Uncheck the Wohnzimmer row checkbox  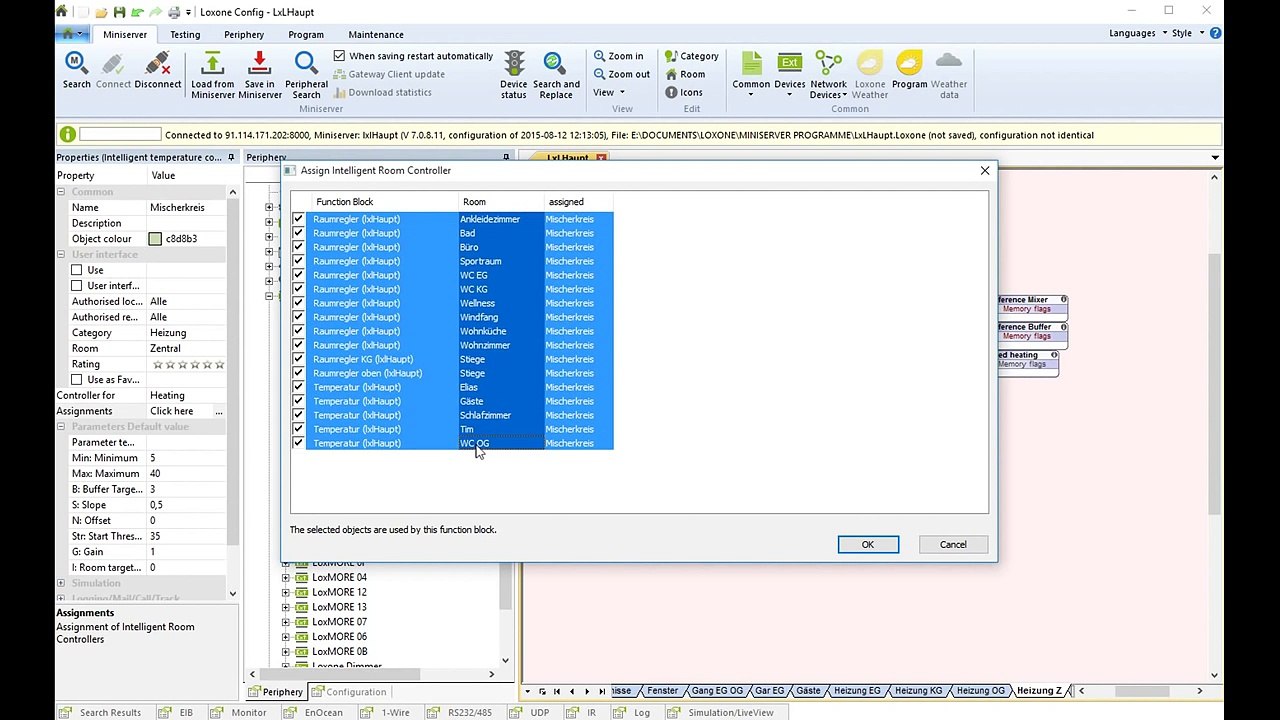[298, 345]
